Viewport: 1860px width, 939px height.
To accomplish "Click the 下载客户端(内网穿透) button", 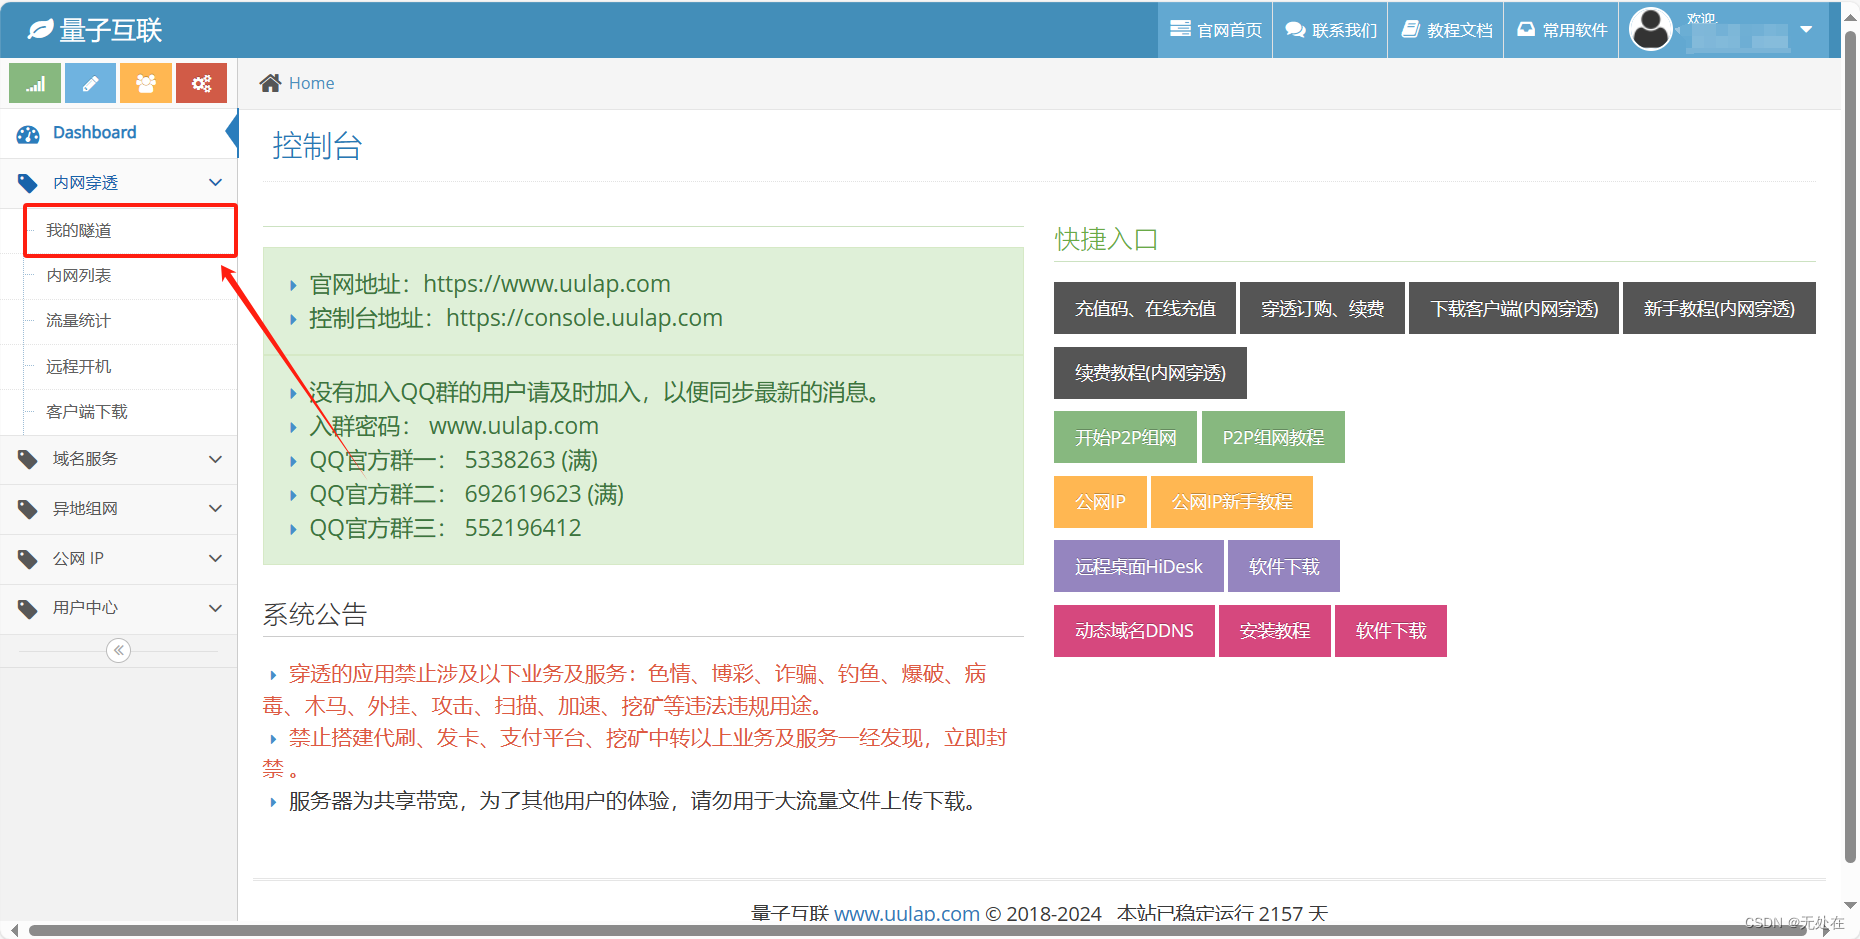I will click(x=1514, y=308).
